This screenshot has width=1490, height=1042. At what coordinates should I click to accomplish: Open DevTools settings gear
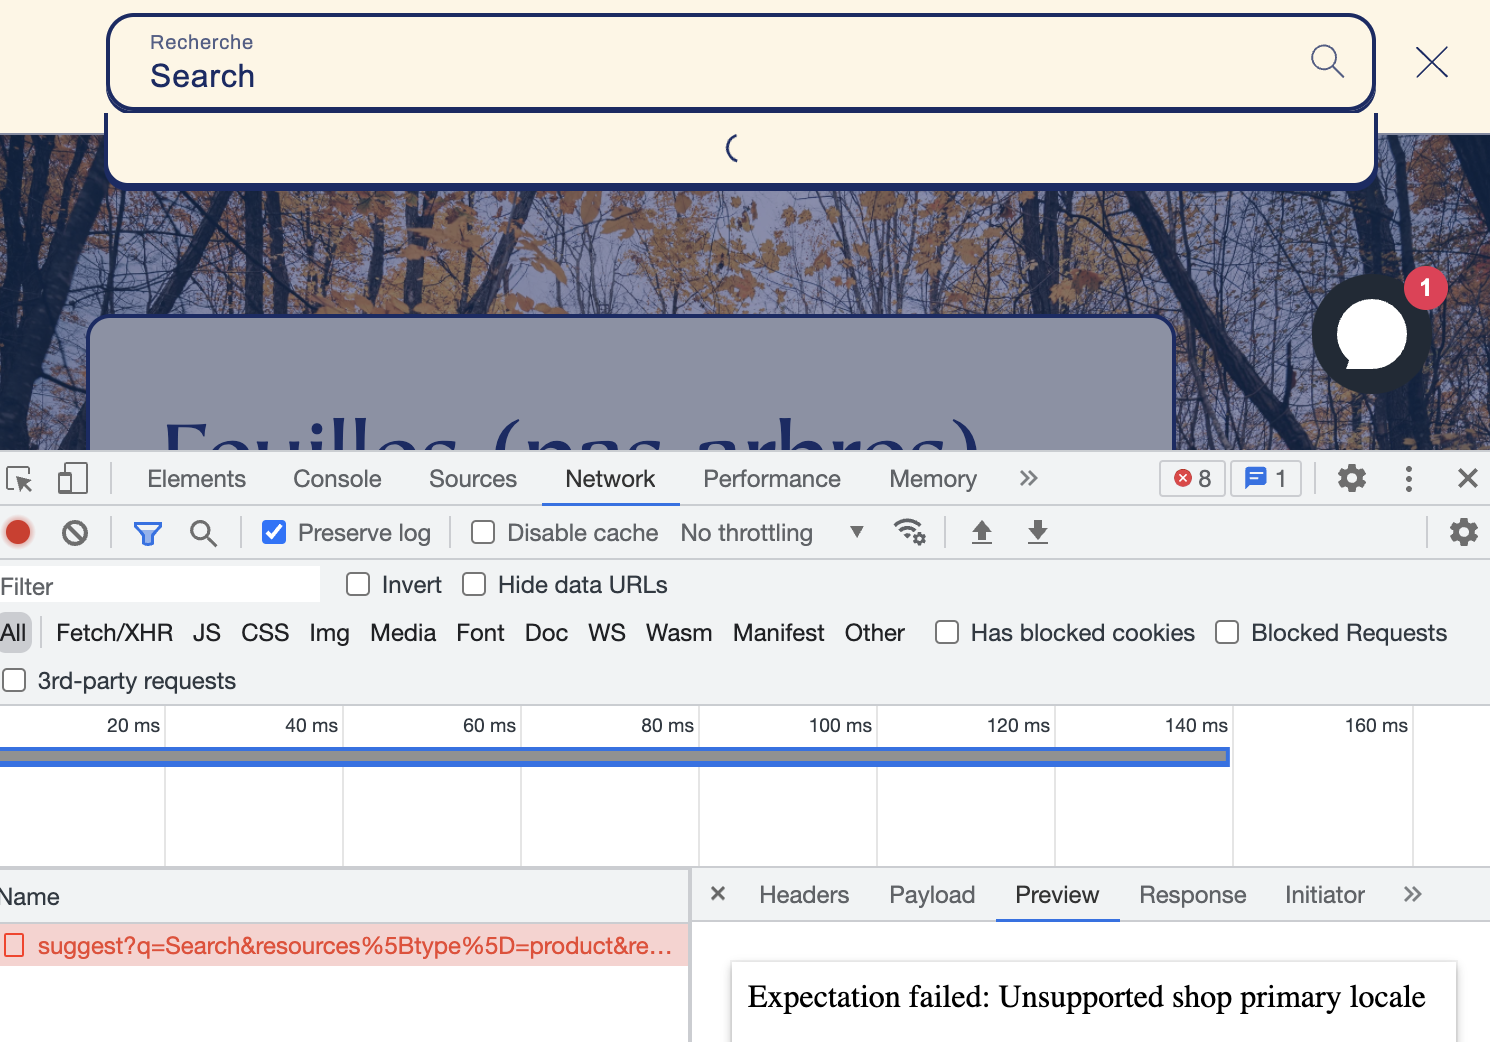click(x=1352, y=478)
